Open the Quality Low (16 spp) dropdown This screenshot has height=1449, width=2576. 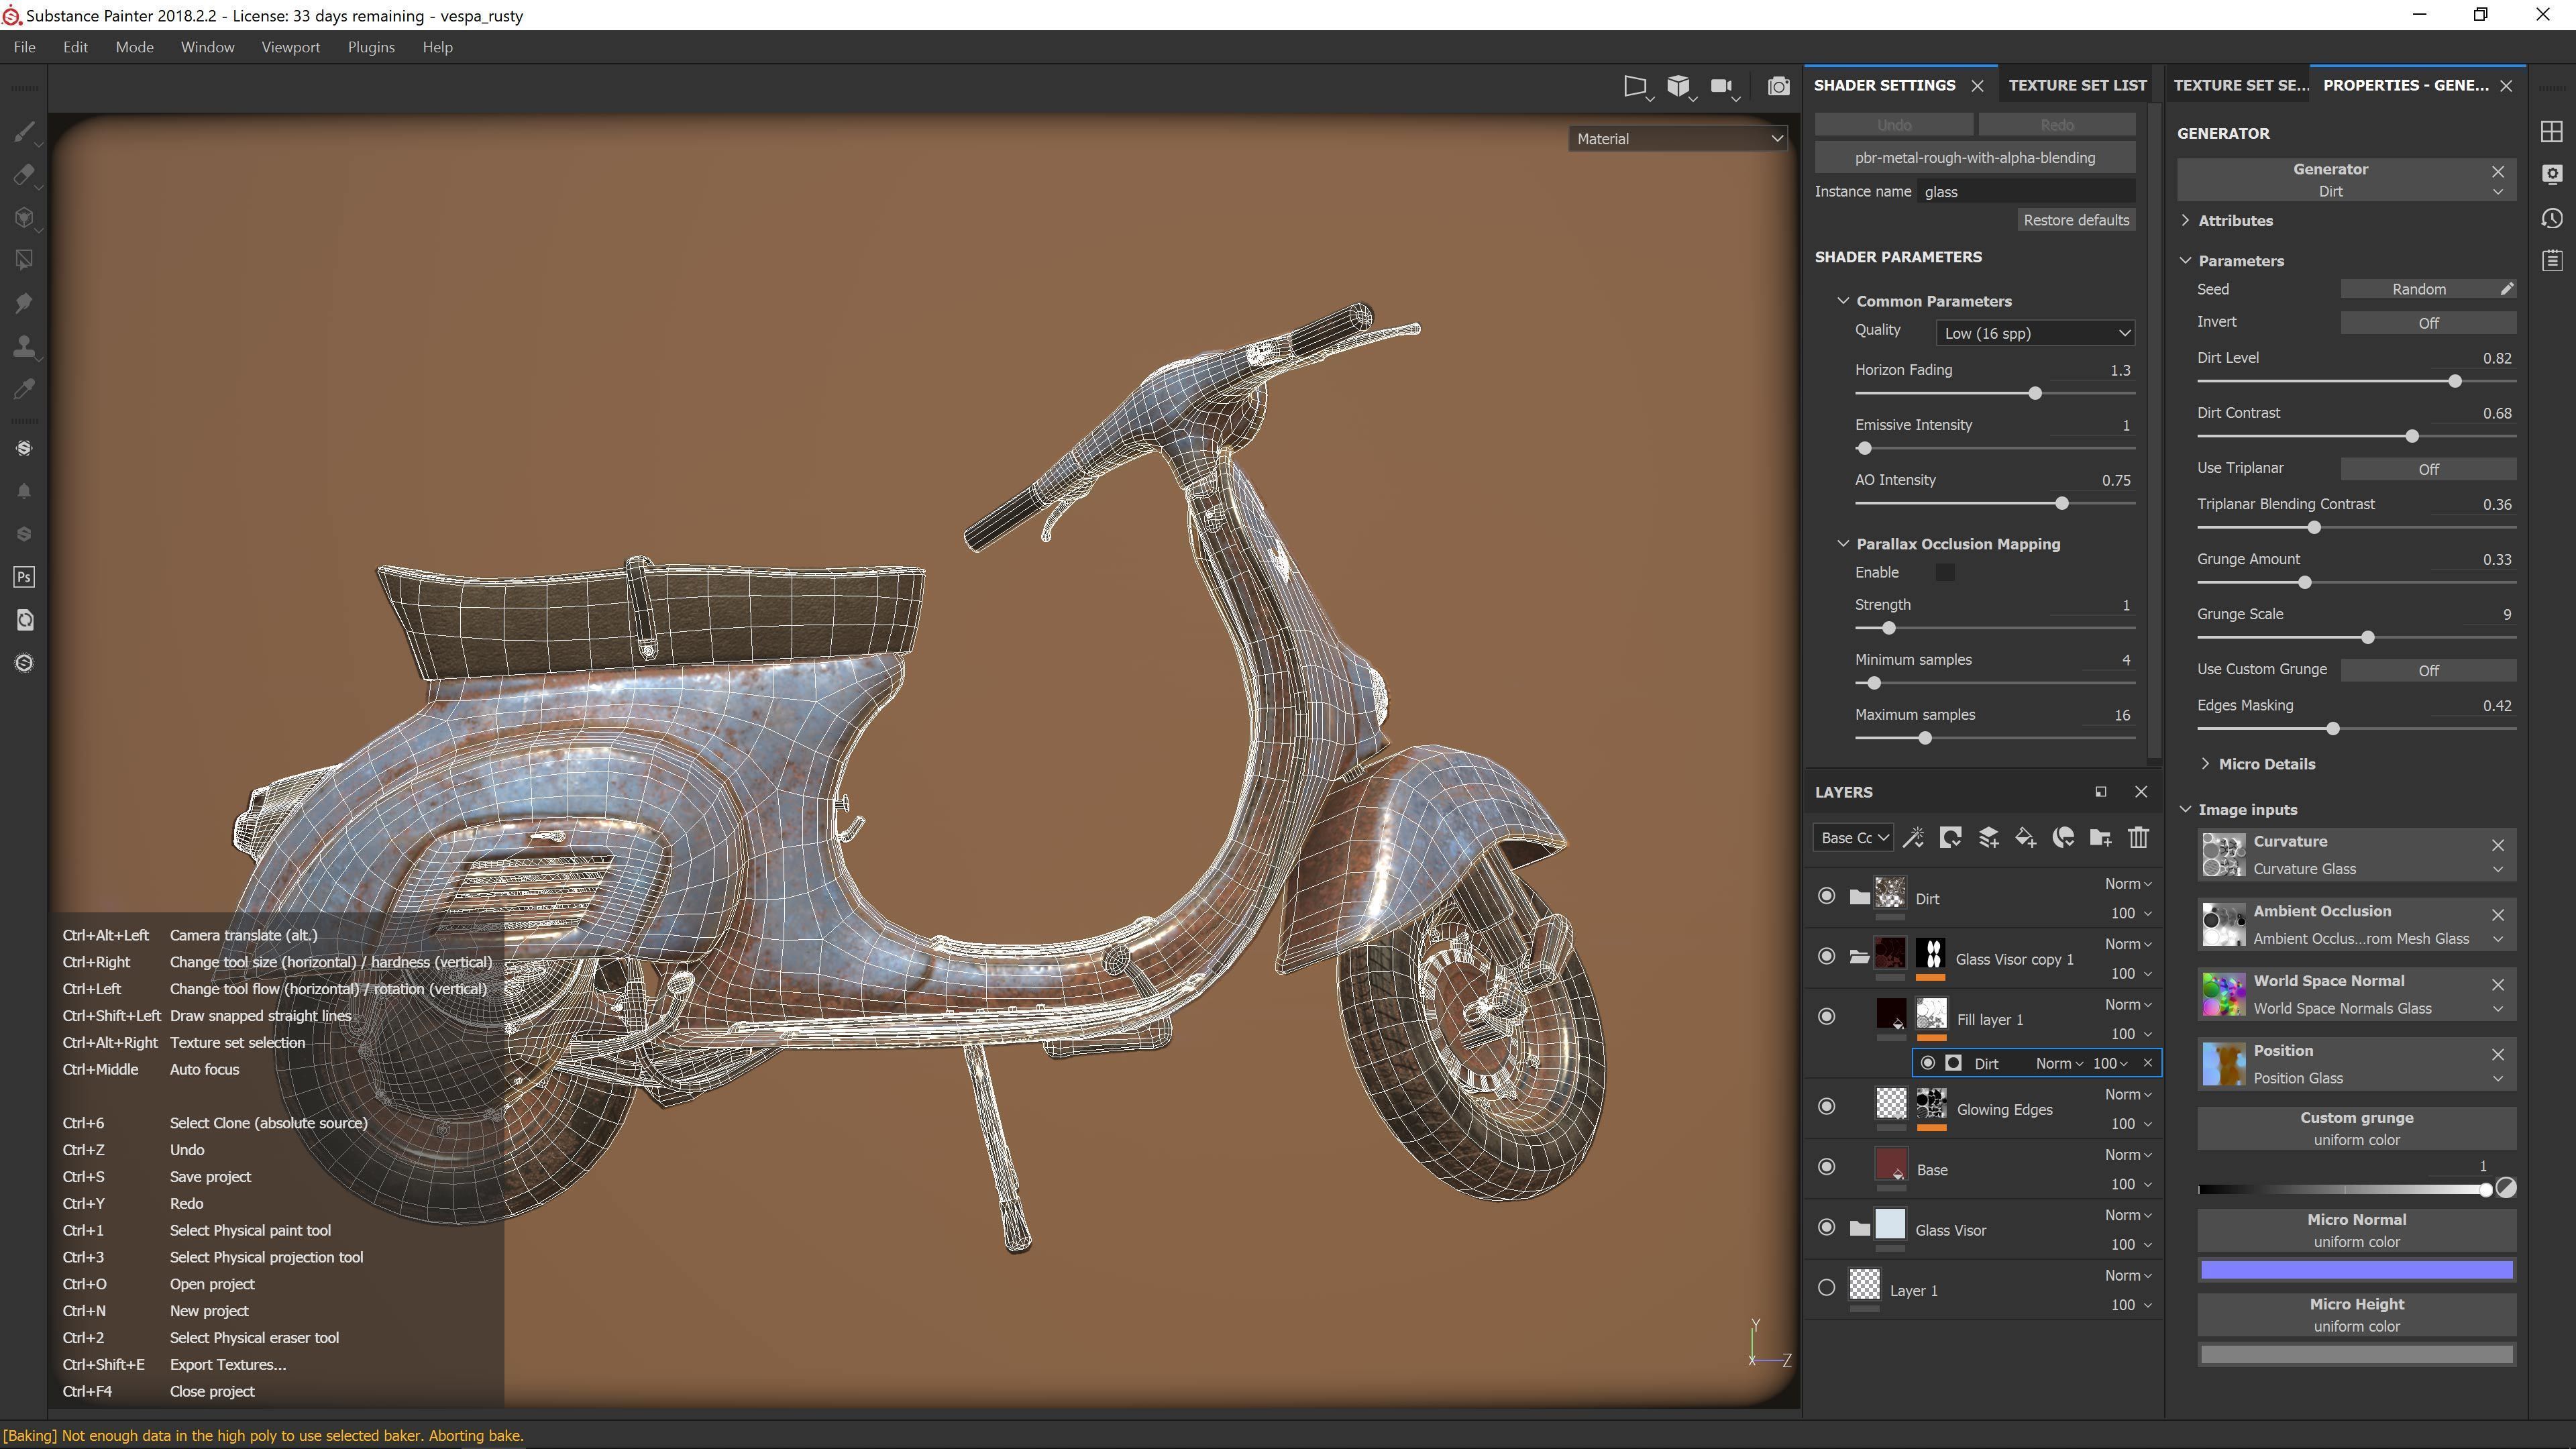(2035, 333)
